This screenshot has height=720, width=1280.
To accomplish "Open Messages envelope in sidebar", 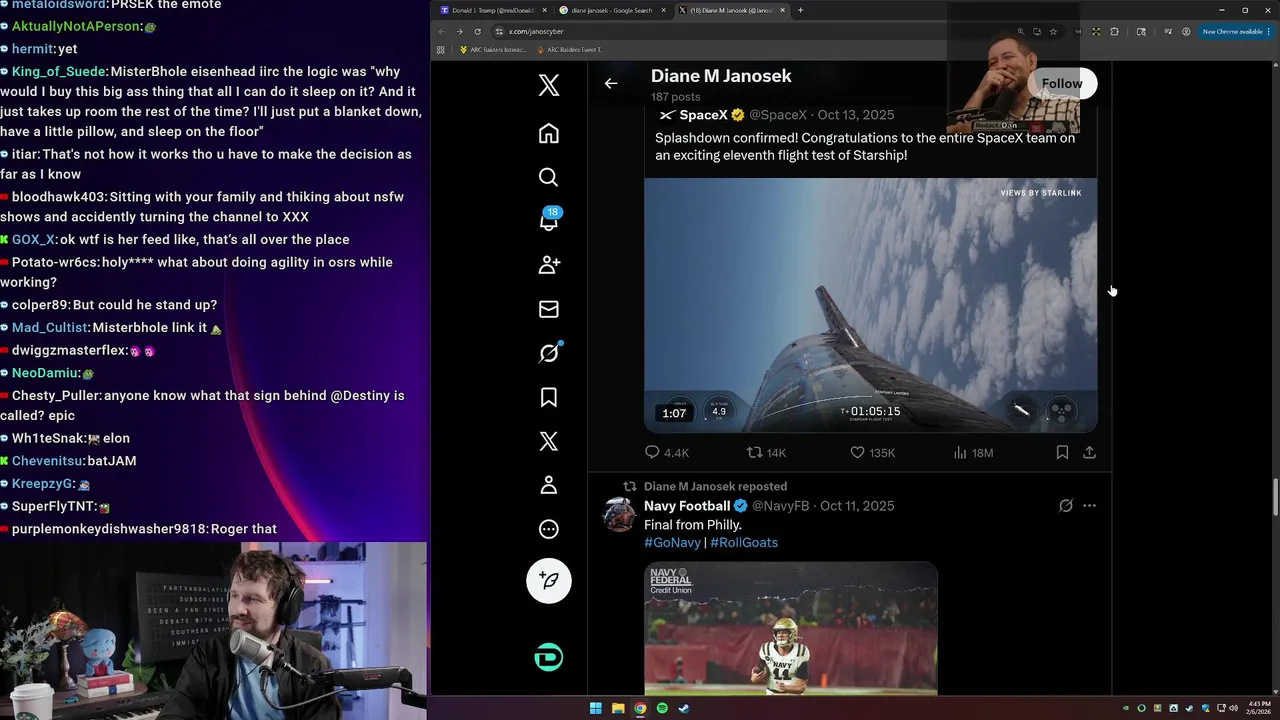I will [549, 309].
